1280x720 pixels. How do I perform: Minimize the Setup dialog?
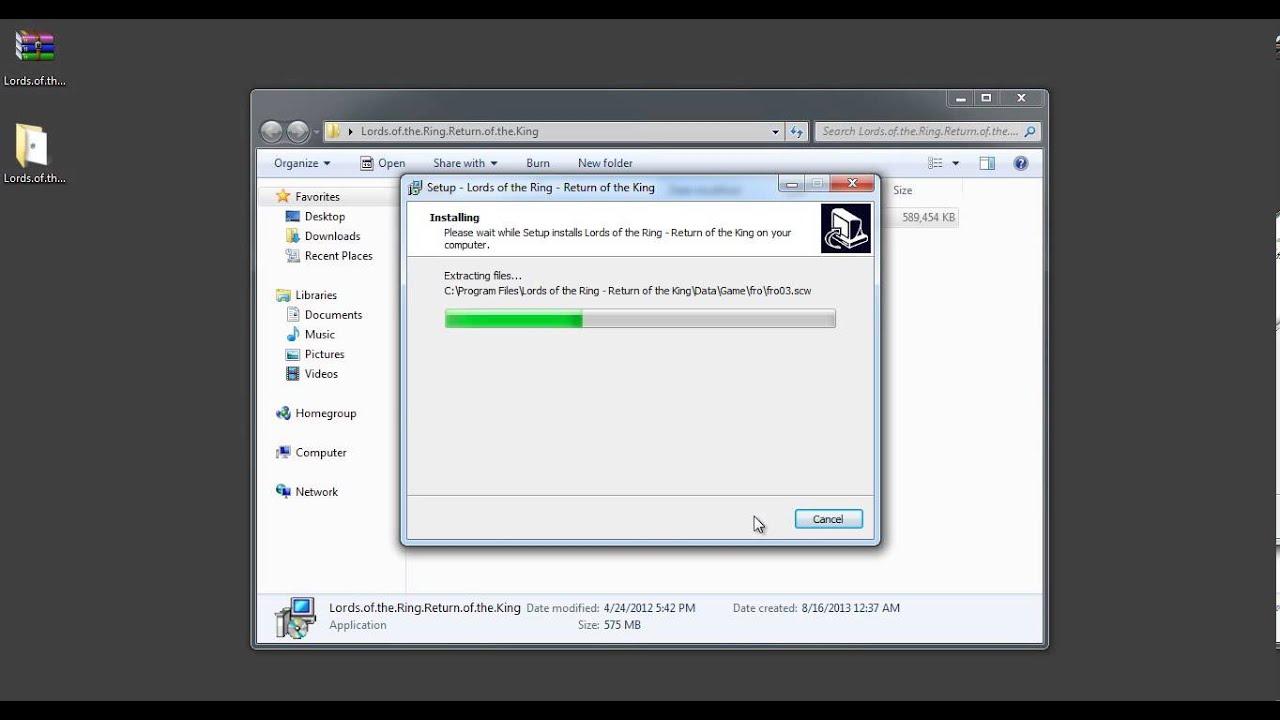792,185
